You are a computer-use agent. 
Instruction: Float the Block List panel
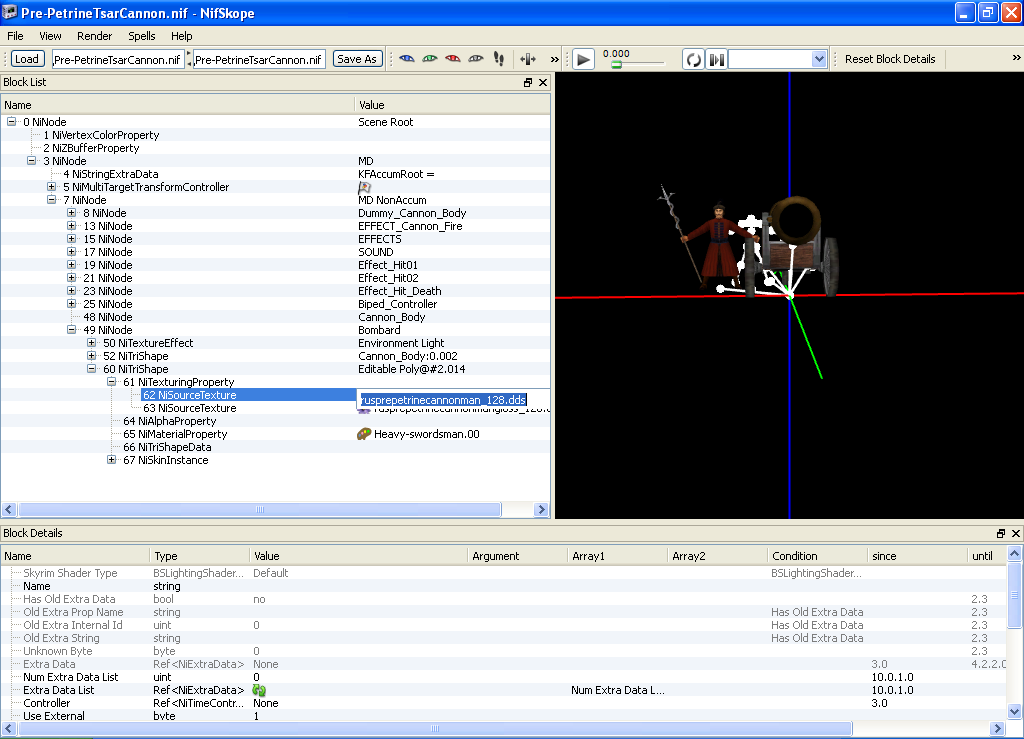[528, 82]
